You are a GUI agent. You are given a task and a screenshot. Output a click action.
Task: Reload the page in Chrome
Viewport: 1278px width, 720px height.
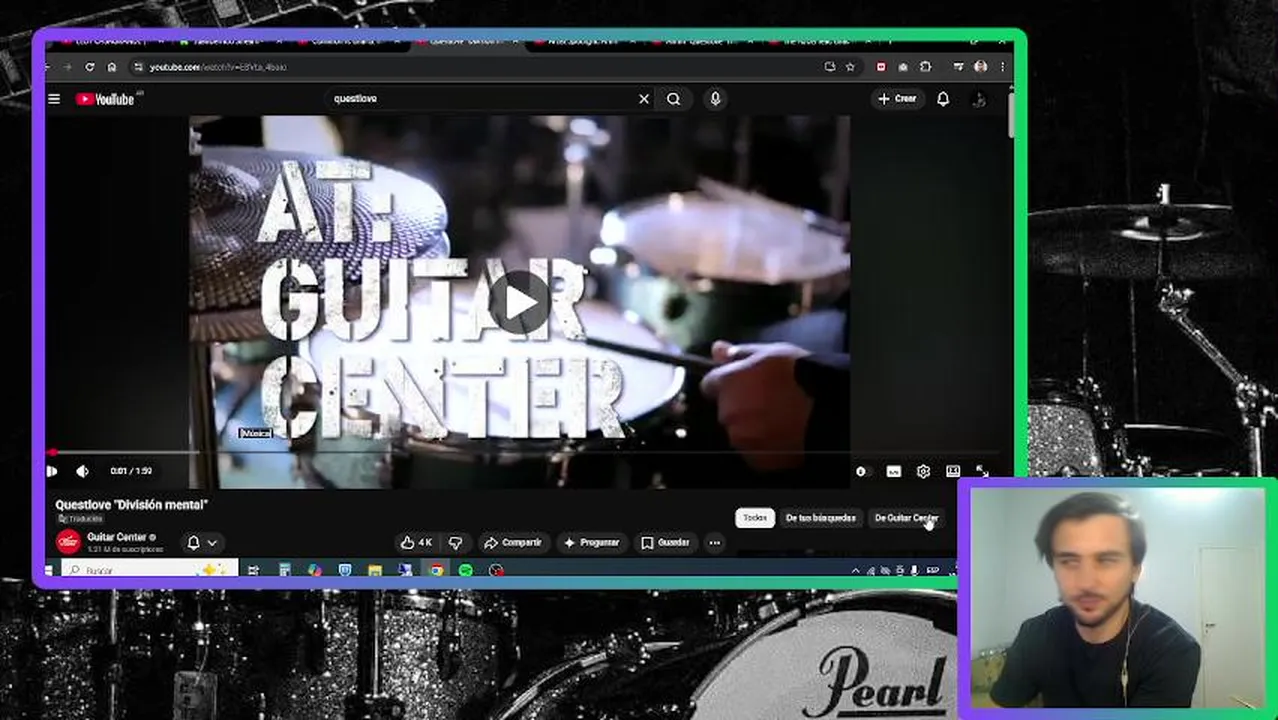pyautogui.click(x=90, y=67)
